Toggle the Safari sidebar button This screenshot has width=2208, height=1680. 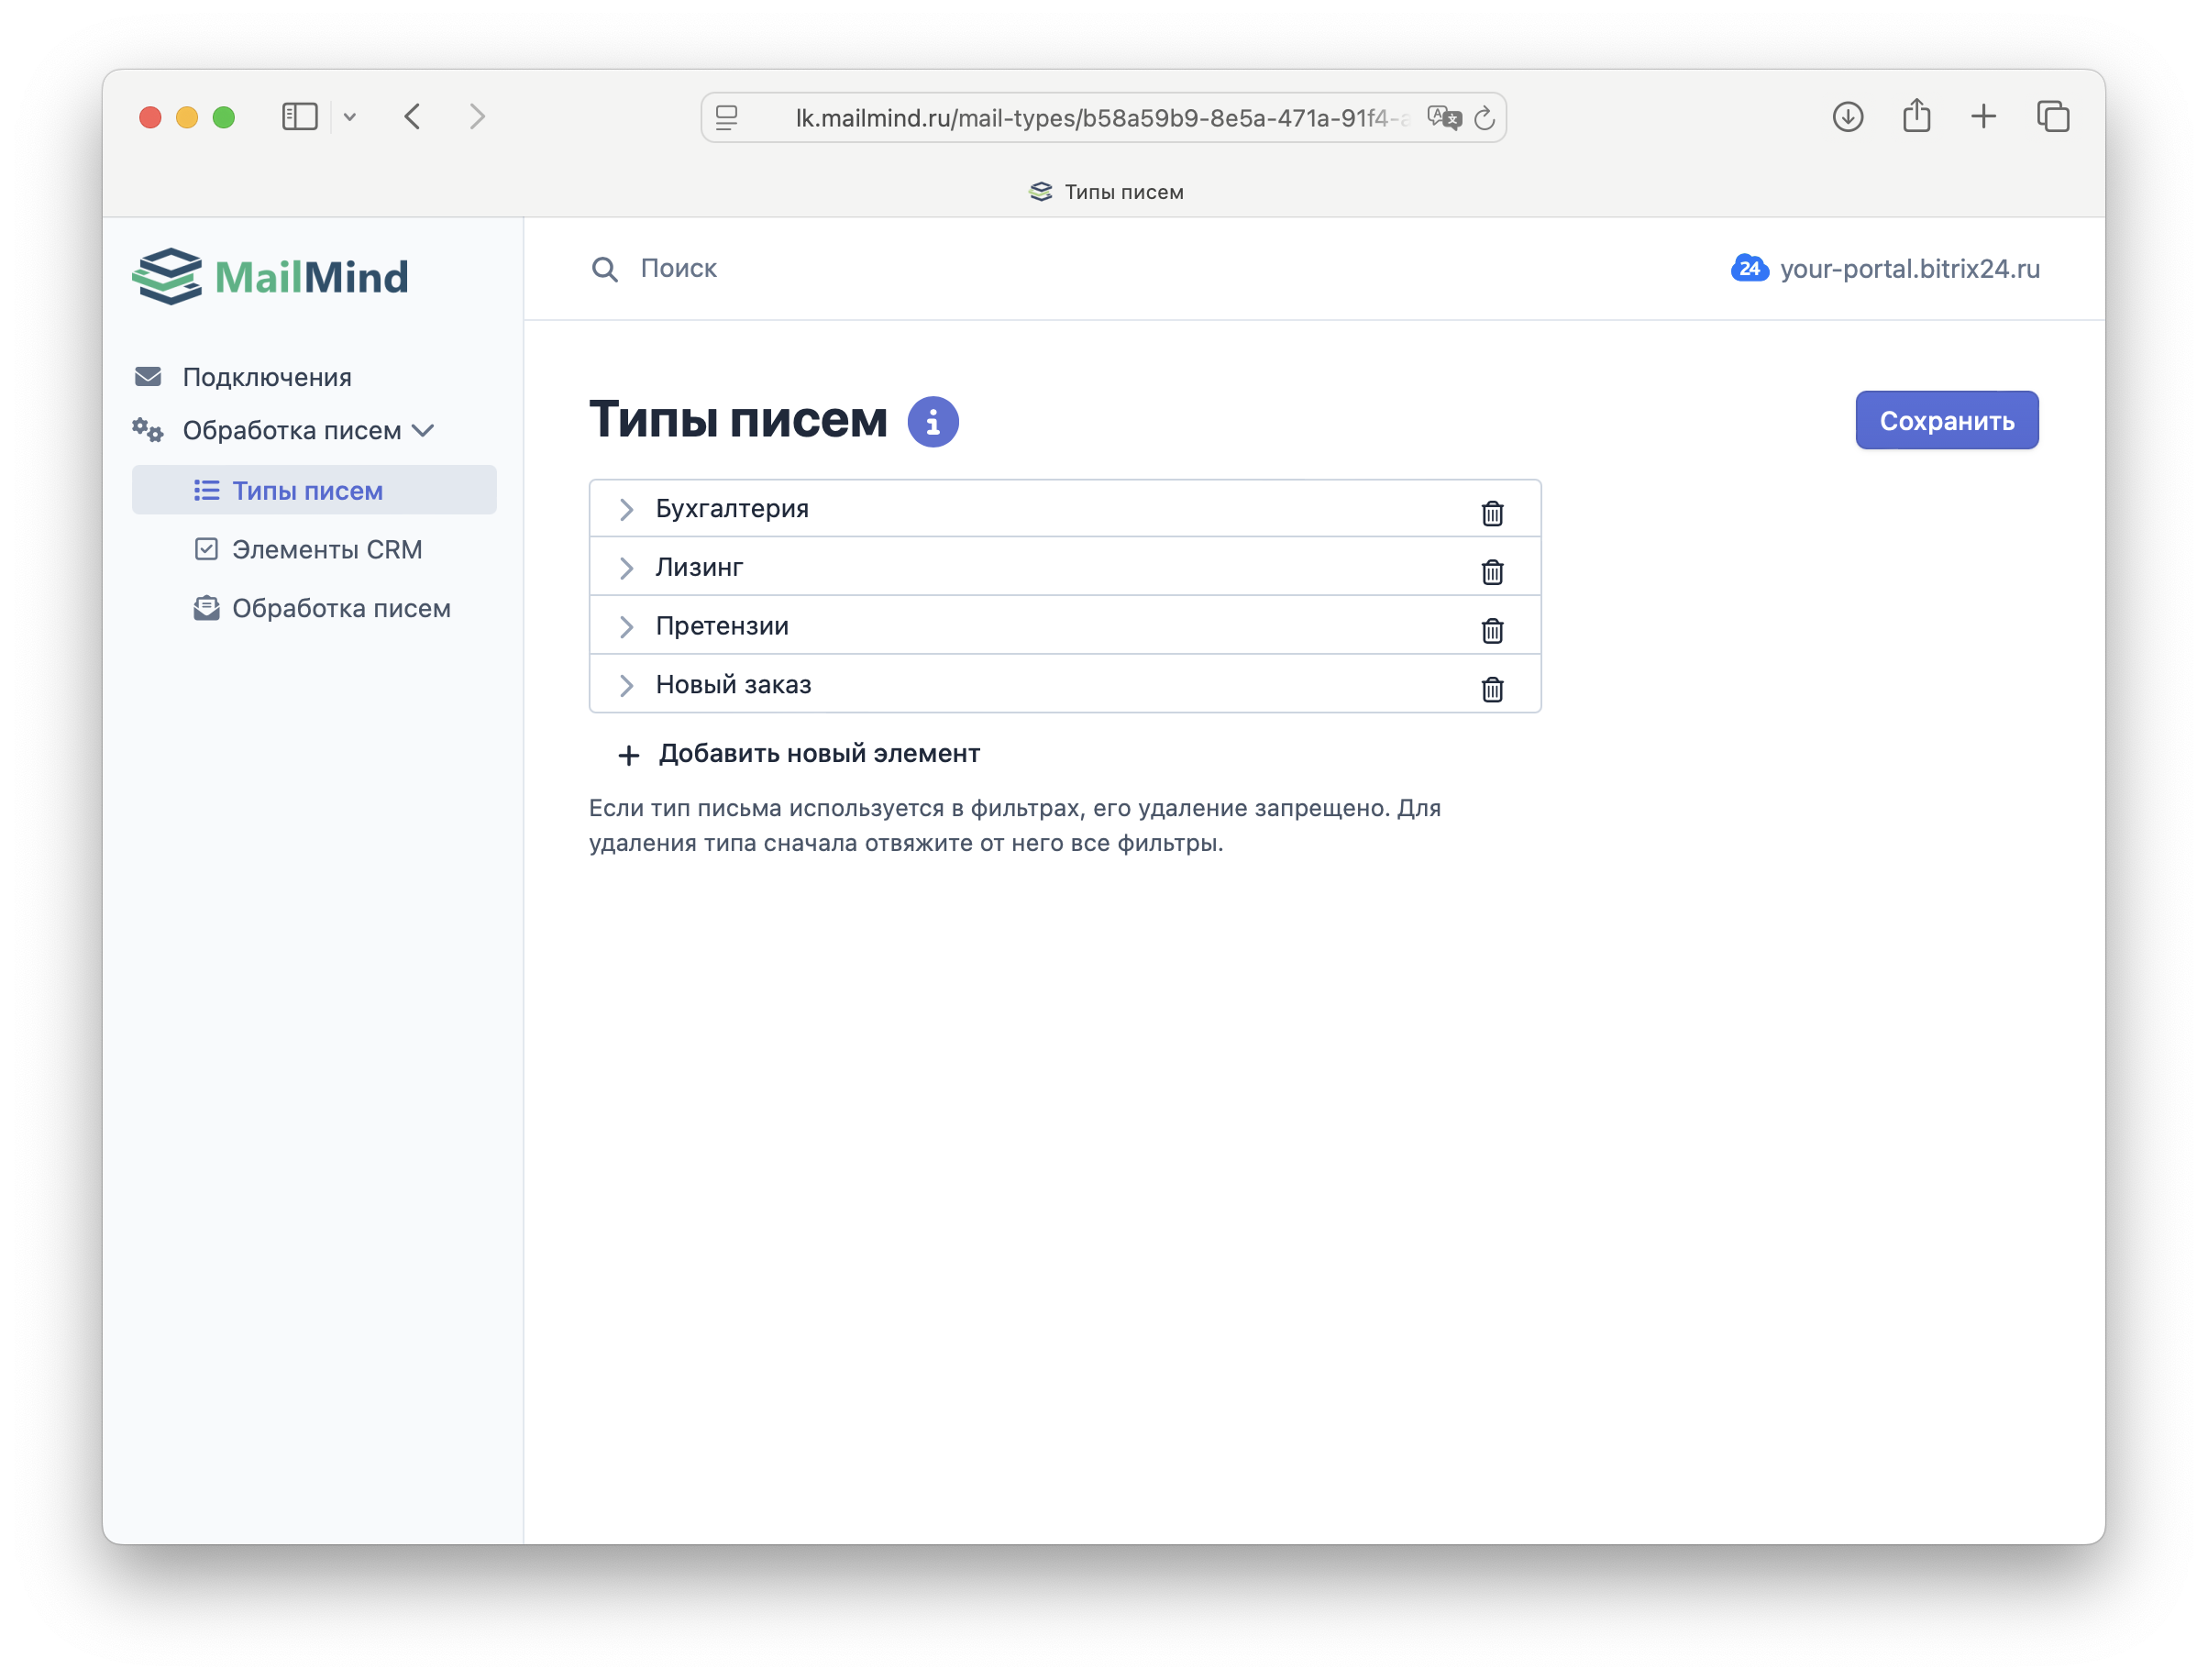click(x=299, y=117)
